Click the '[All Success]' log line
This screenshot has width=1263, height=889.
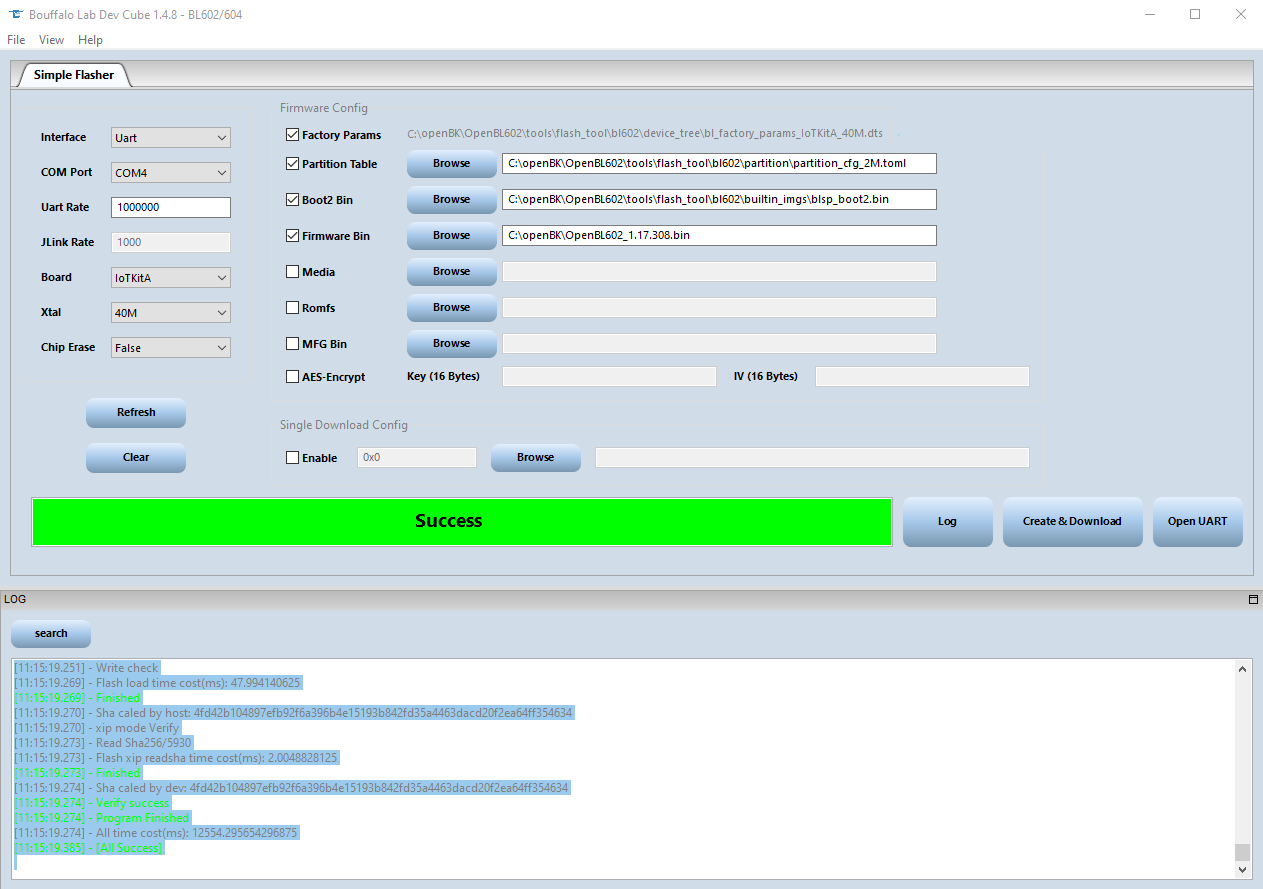(88, 848)
